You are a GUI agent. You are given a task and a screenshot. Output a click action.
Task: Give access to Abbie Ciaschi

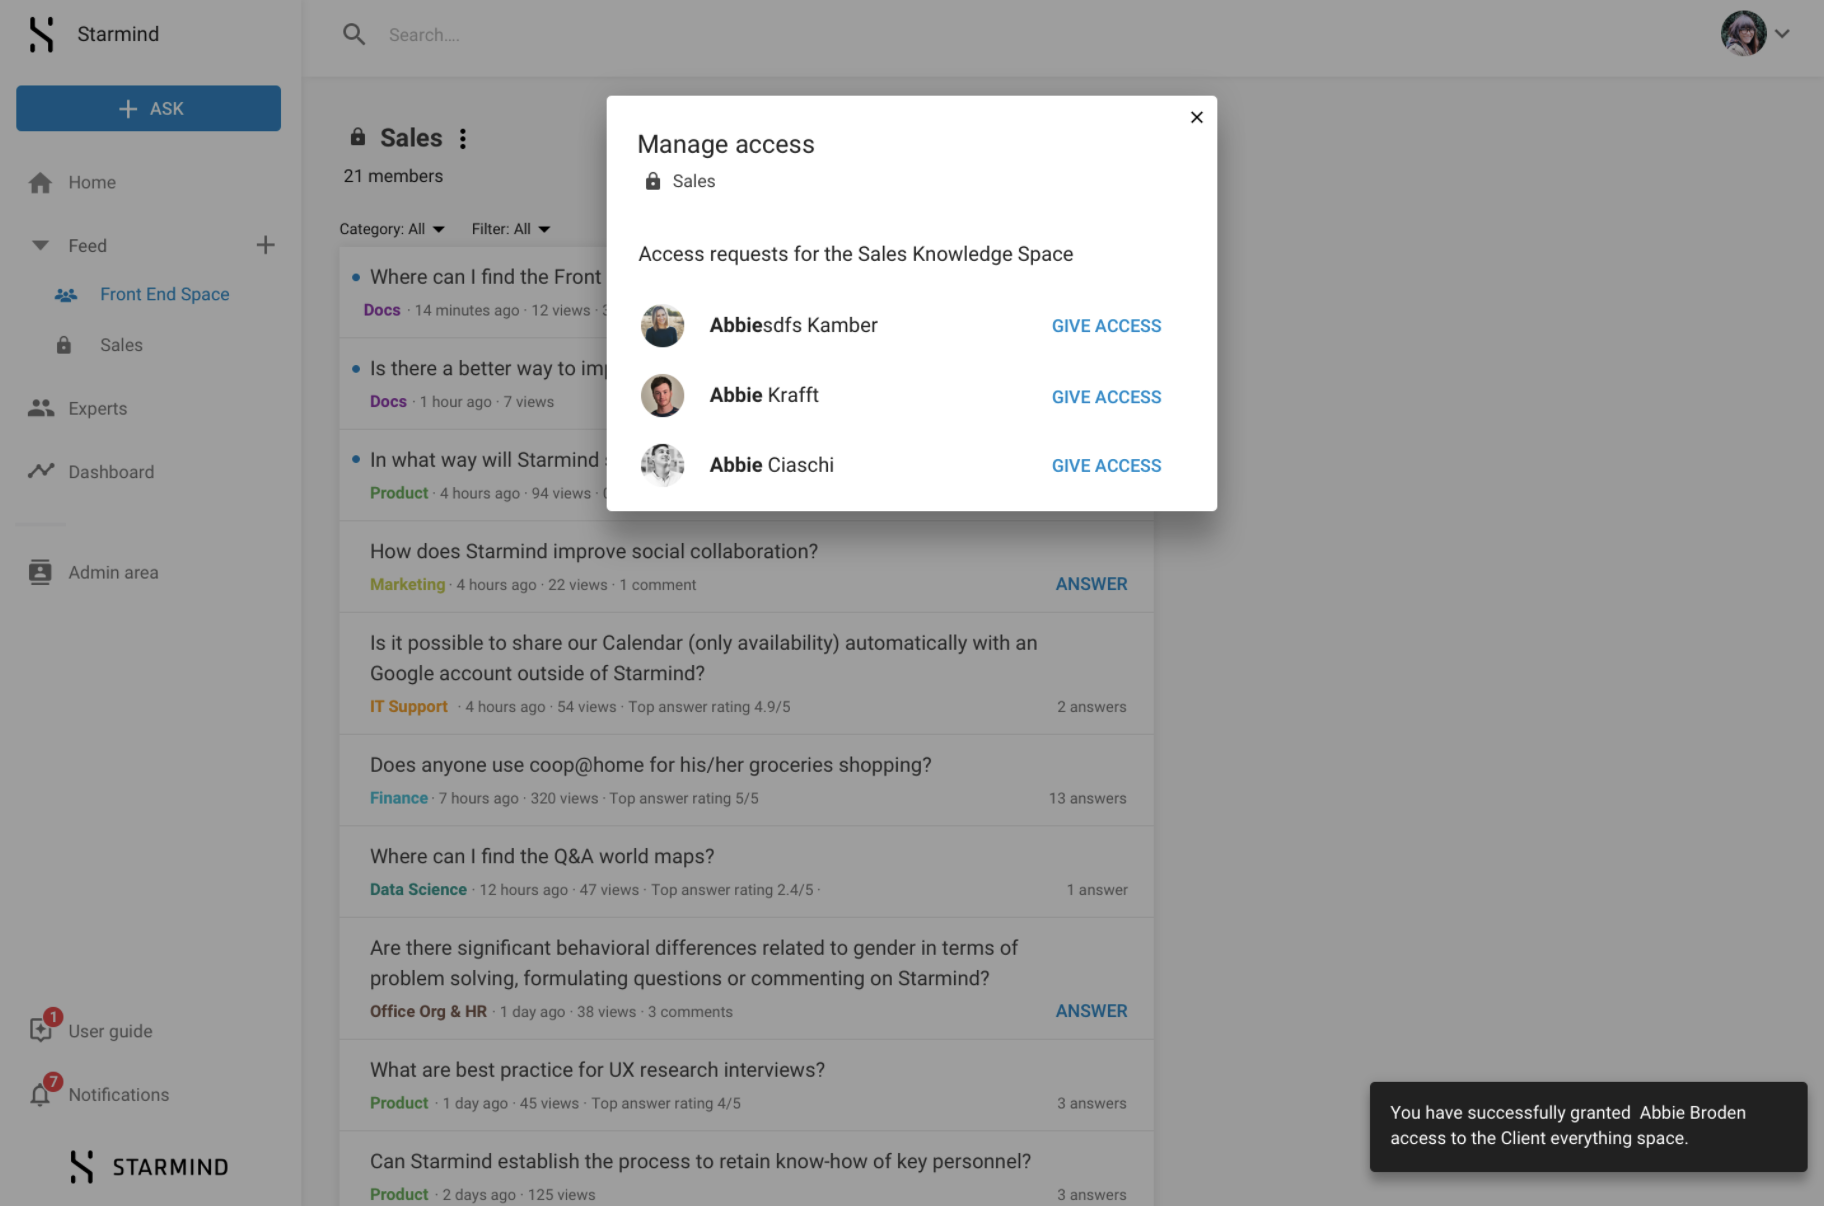point(1106,466)
